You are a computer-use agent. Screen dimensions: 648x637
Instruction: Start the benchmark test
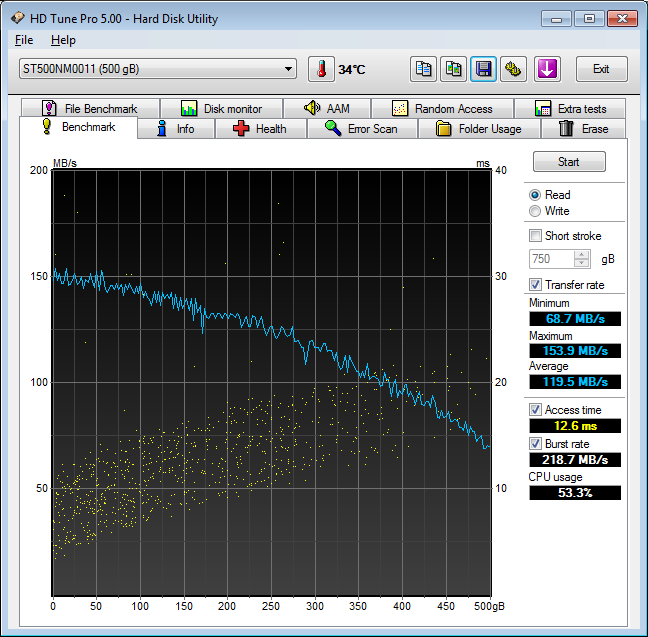[568, 162]
